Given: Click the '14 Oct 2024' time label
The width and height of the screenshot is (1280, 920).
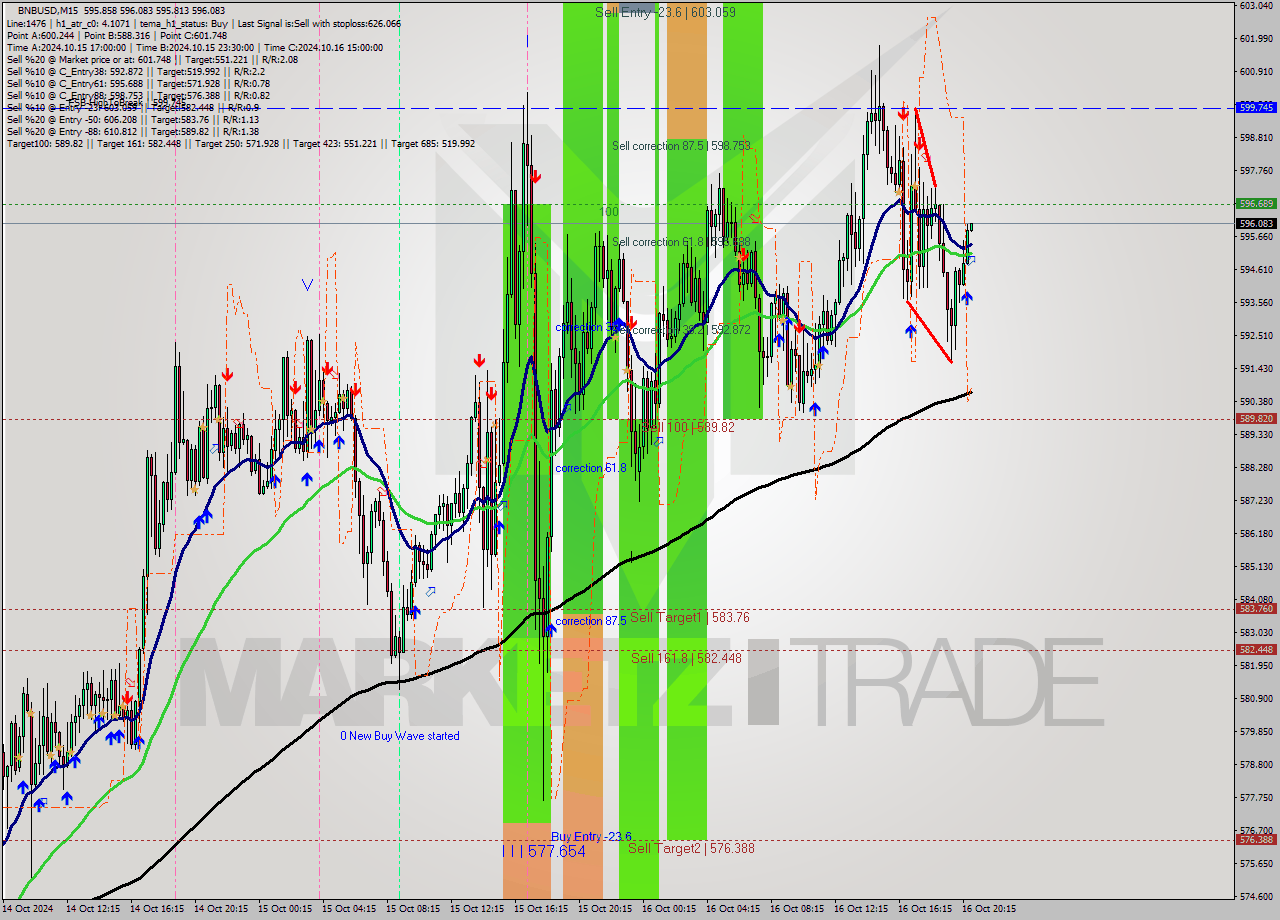Looking at the screenshot, I should 28,909.
